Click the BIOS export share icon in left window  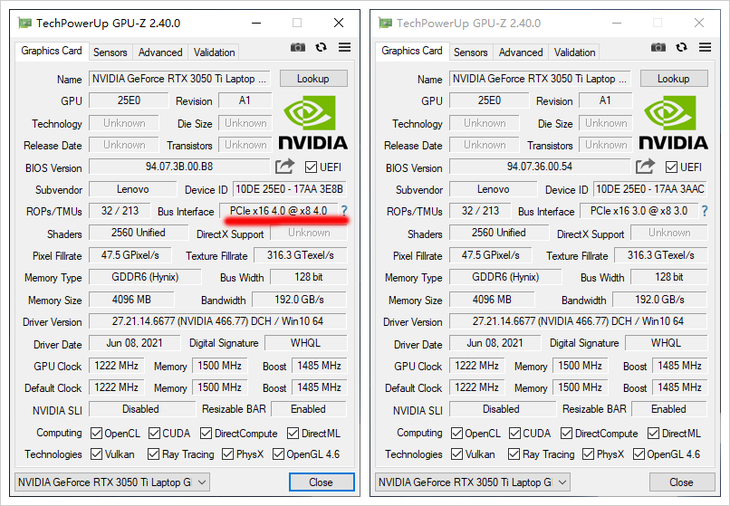285,167
